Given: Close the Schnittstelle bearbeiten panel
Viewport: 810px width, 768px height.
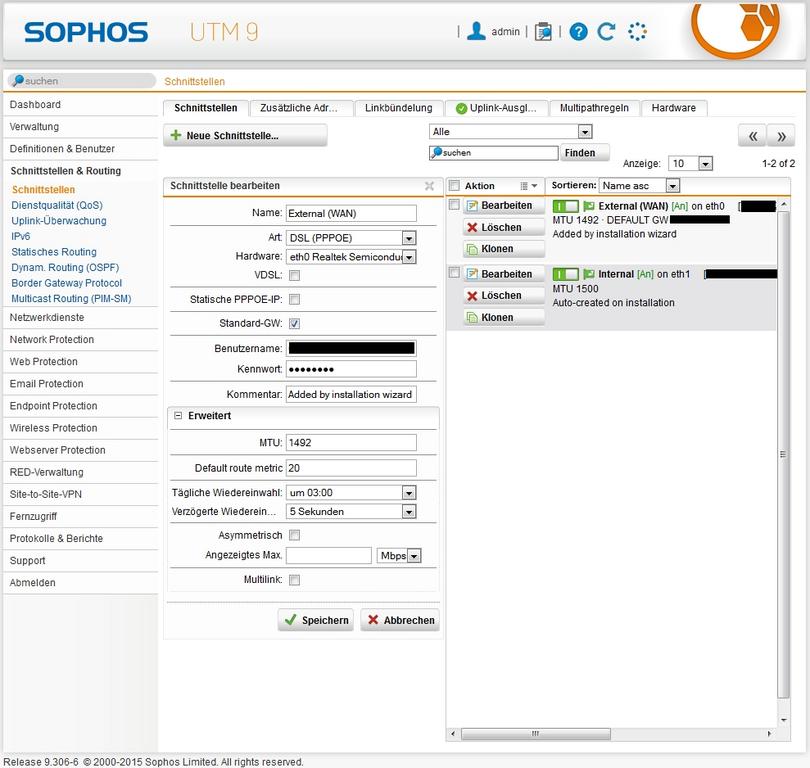Looking at the screenshot, I should pyautogui.click(x=429, y=185).
